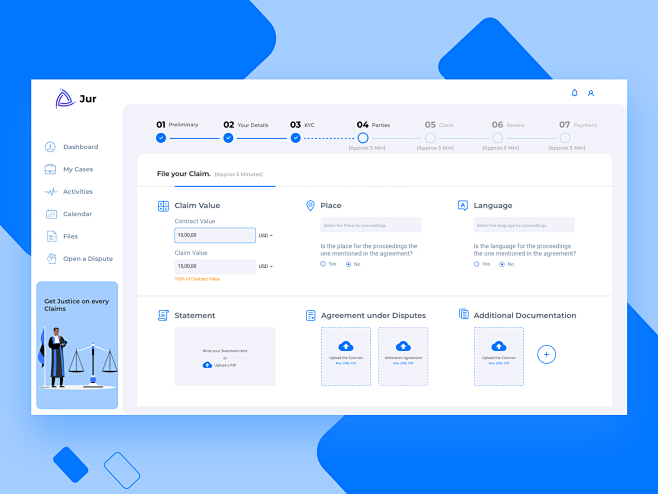Screen dimensions: 658x494
Task: Click step 05 Claim marker circle
Action: pos(430,138)
